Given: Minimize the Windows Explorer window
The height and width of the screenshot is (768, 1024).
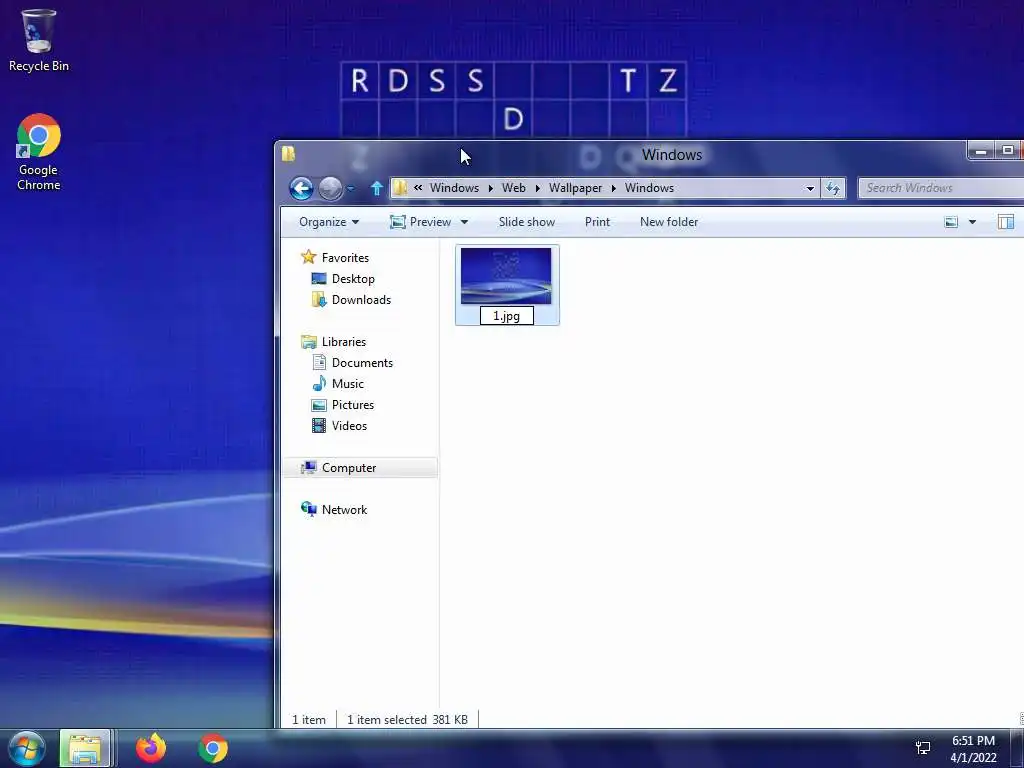Looking at the screenshot, I should tap(980, 151).
